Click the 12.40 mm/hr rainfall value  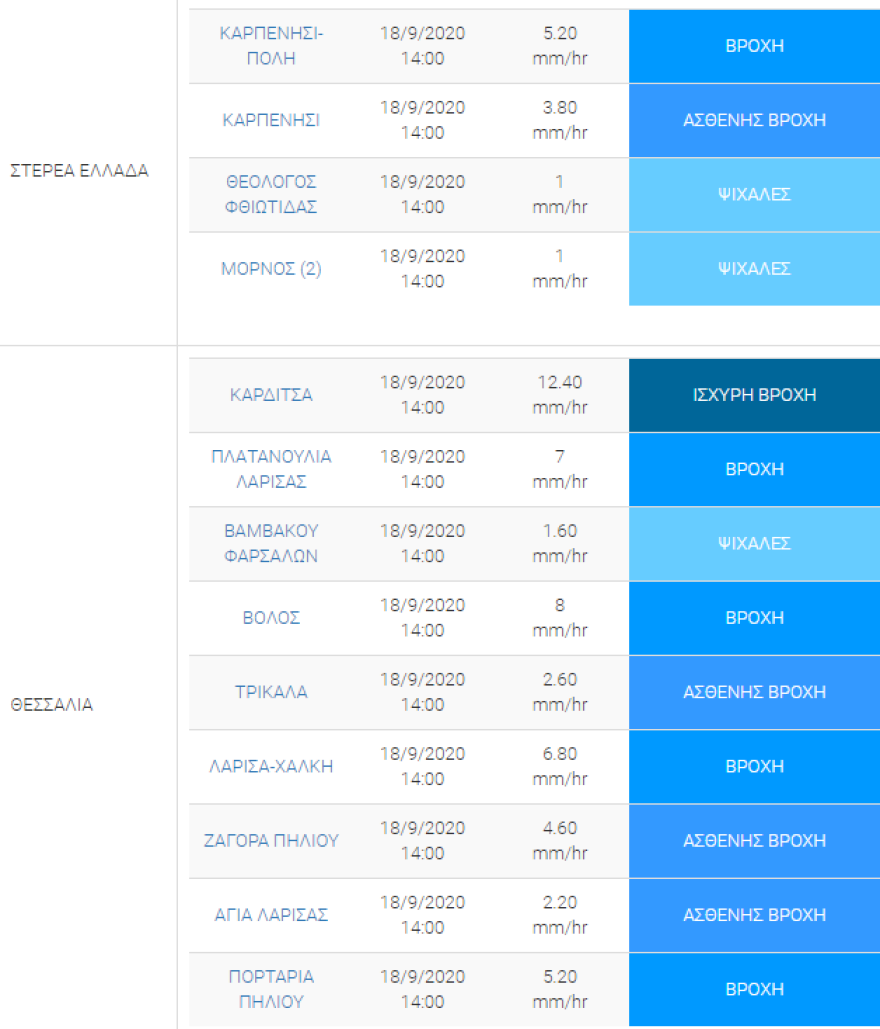coord(559,395)
